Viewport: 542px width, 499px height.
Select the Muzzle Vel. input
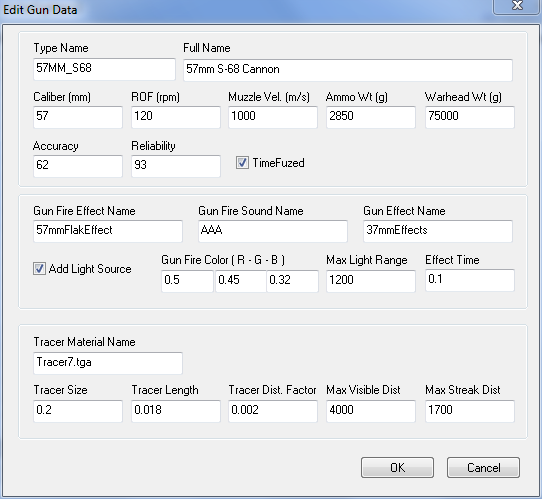coord(273,117)
